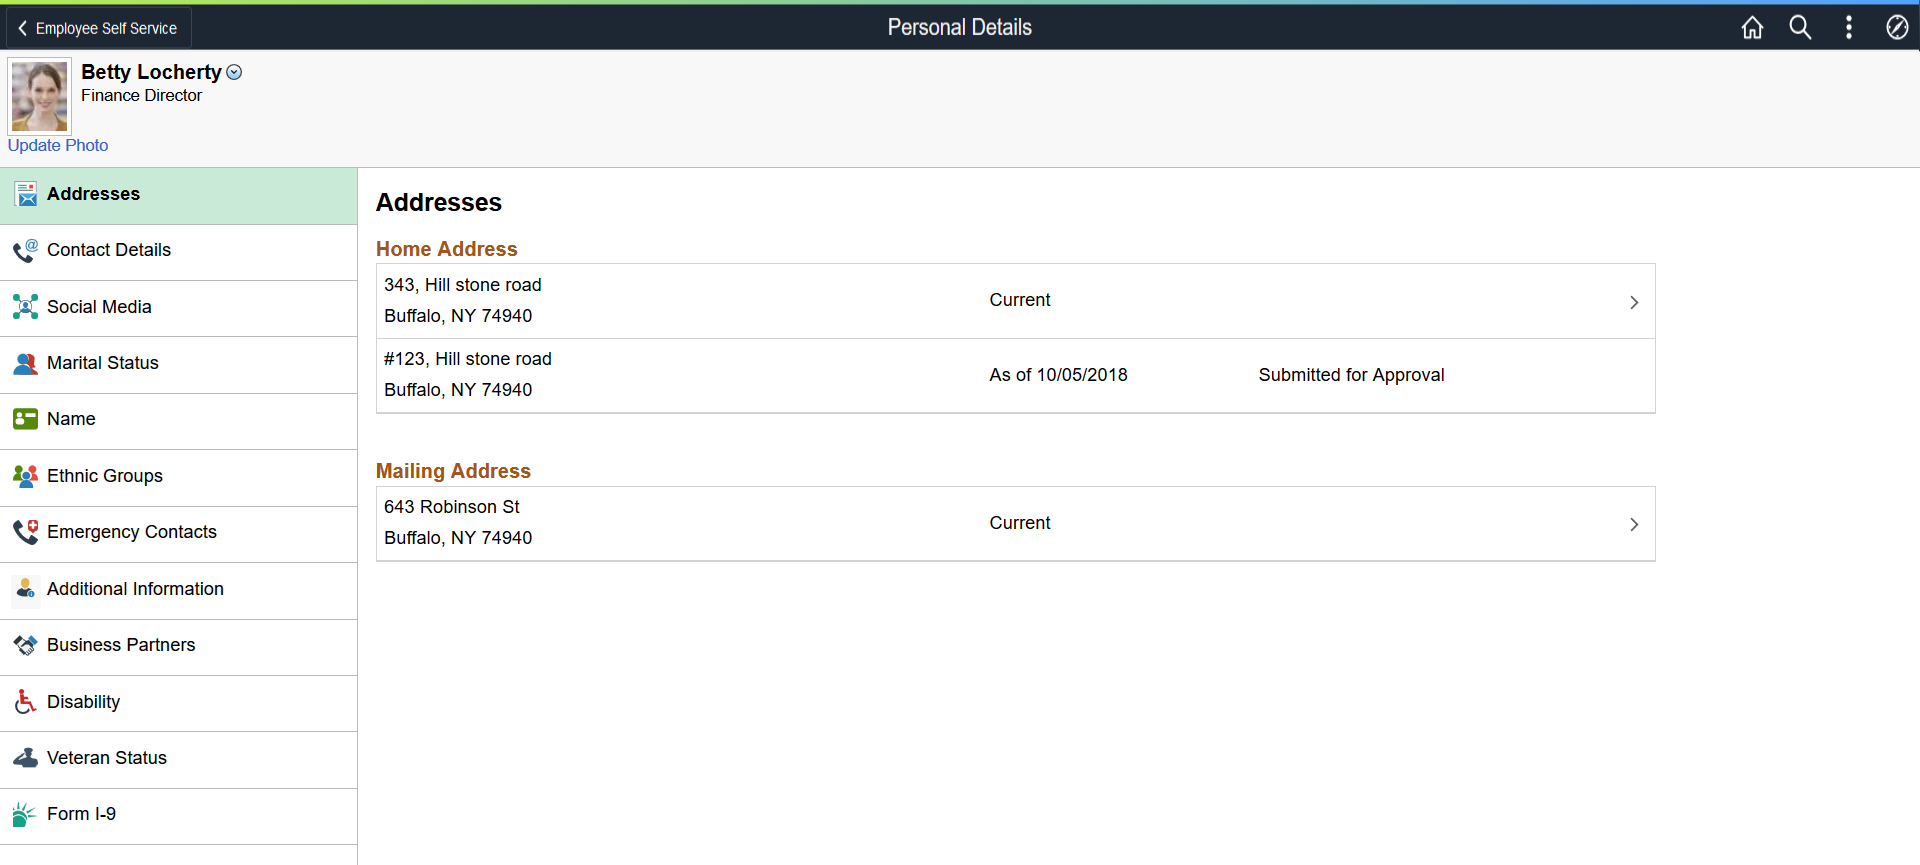Select the Addresses menu item
The height and width of the screenshot is (865, 1920).
click(179, 196)
